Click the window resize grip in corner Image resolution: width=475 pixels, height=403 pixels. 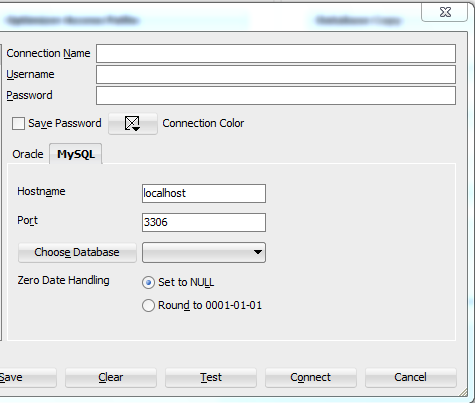click(x=463, y=392)
